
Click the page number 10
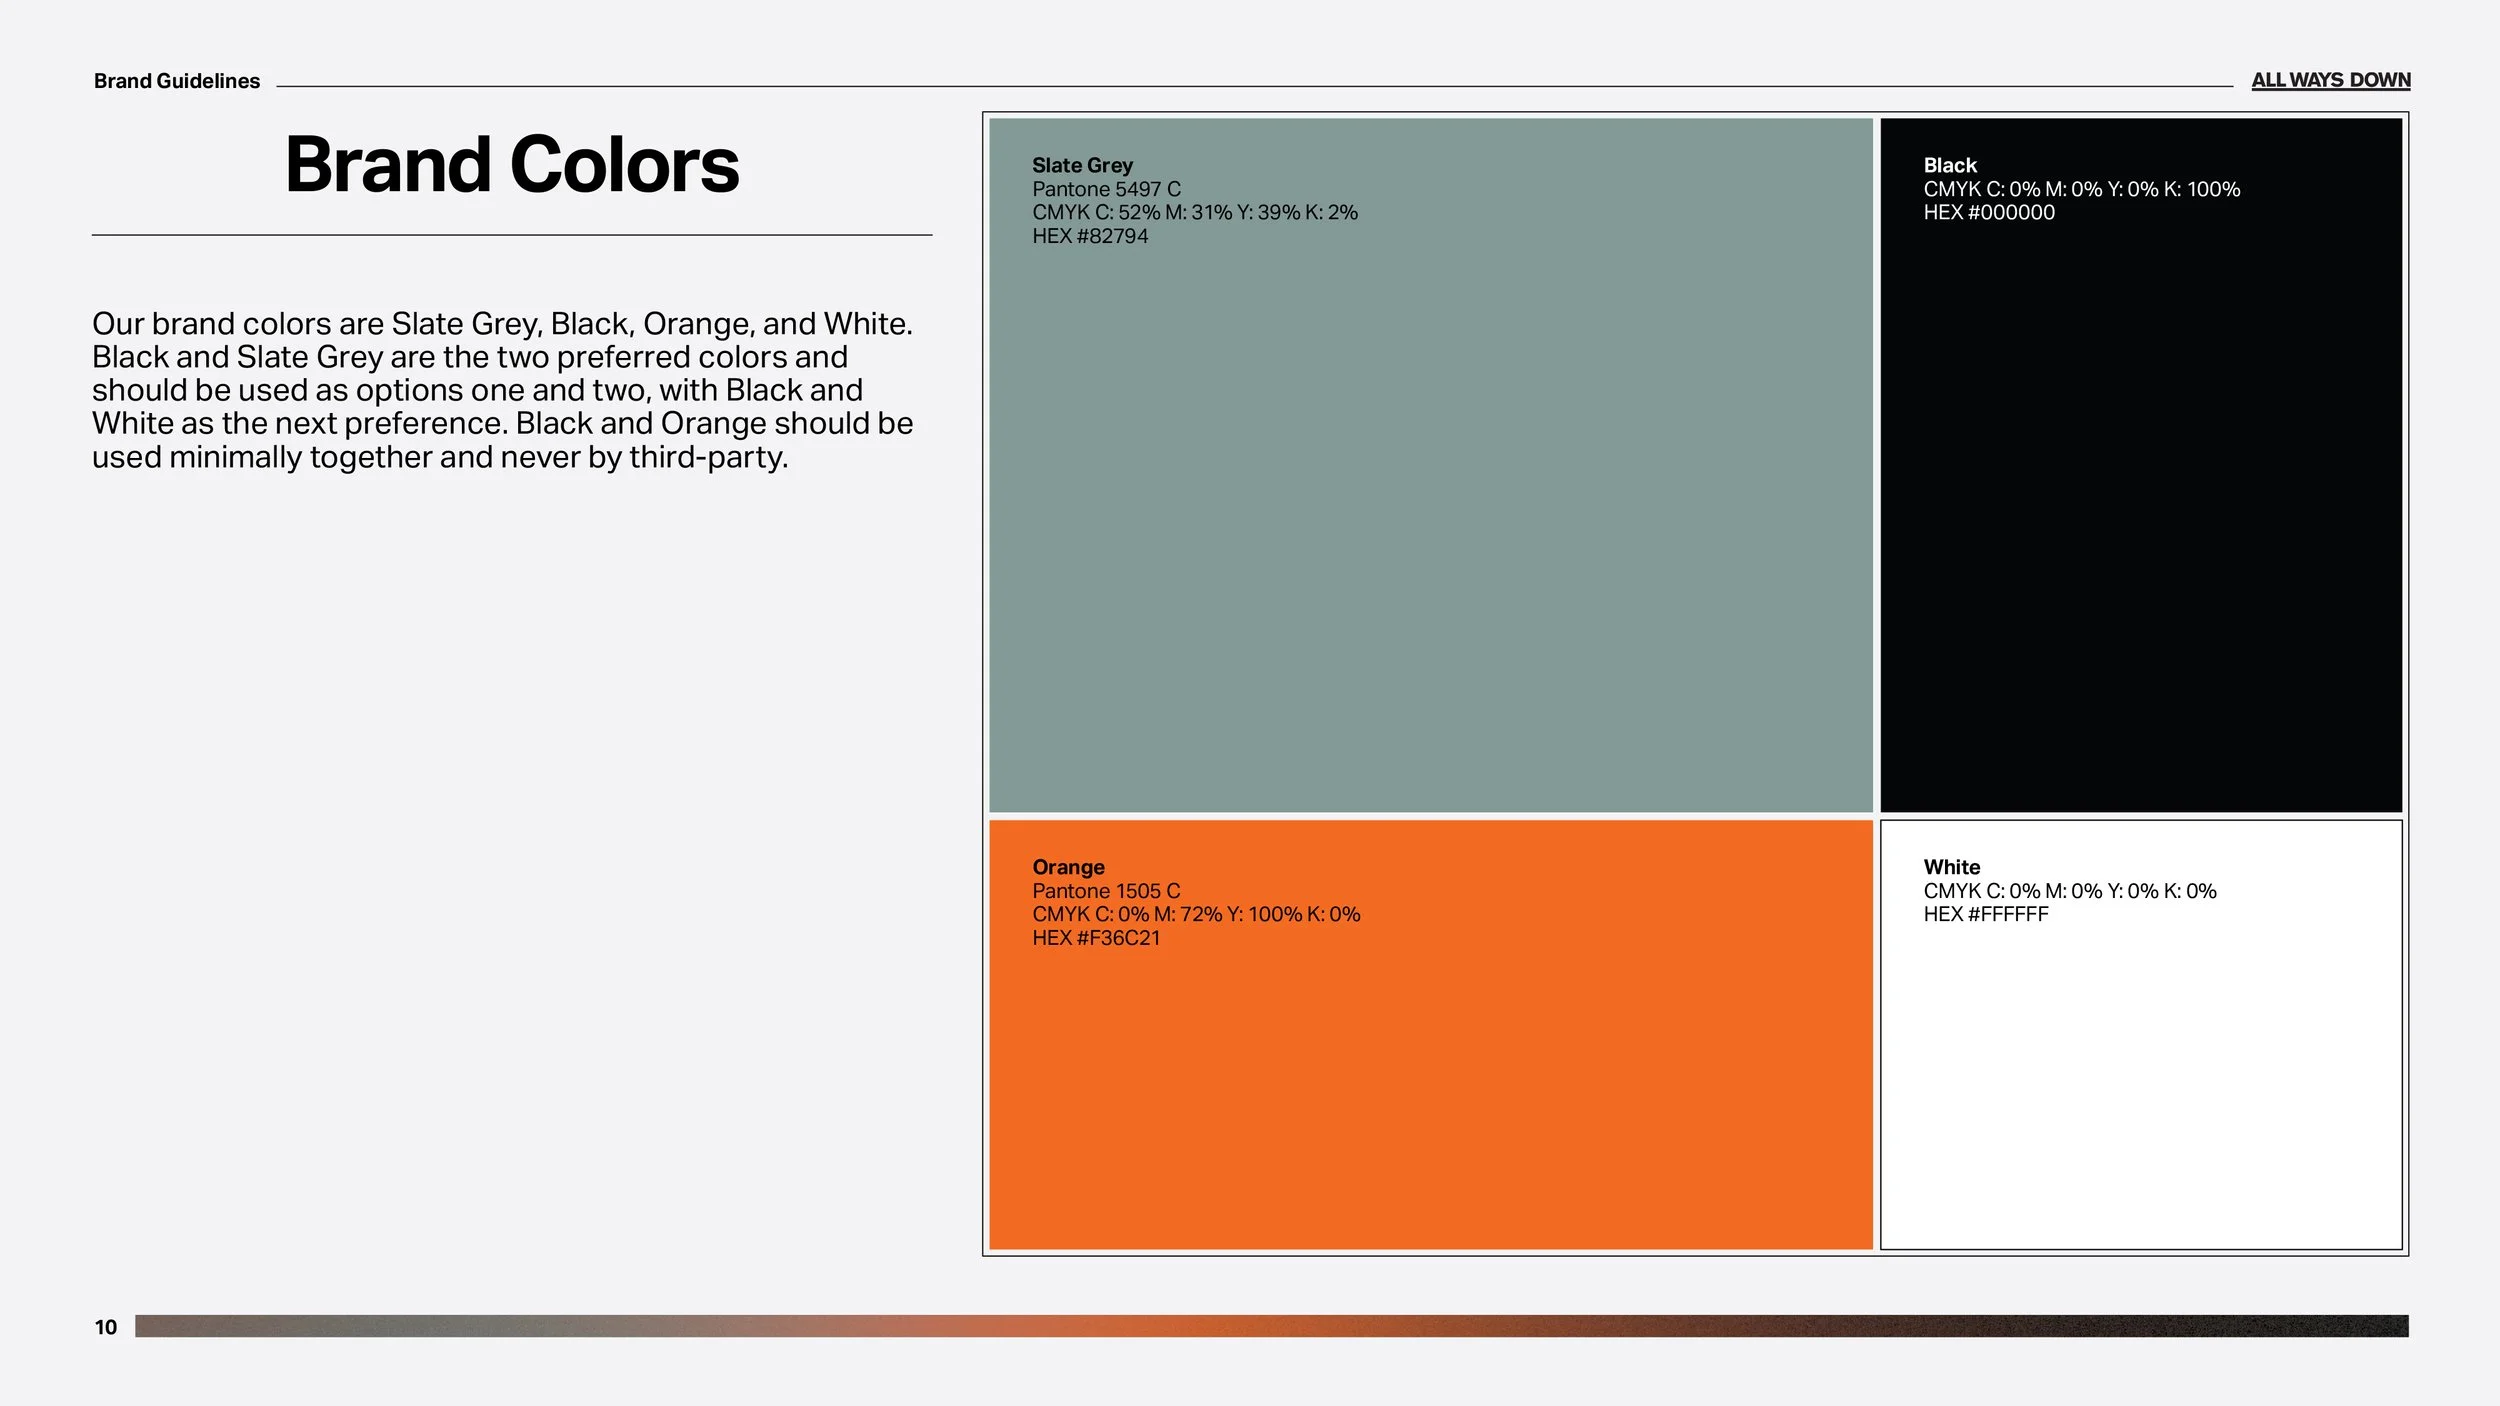pyautogui.click(x=106, y=1327)
